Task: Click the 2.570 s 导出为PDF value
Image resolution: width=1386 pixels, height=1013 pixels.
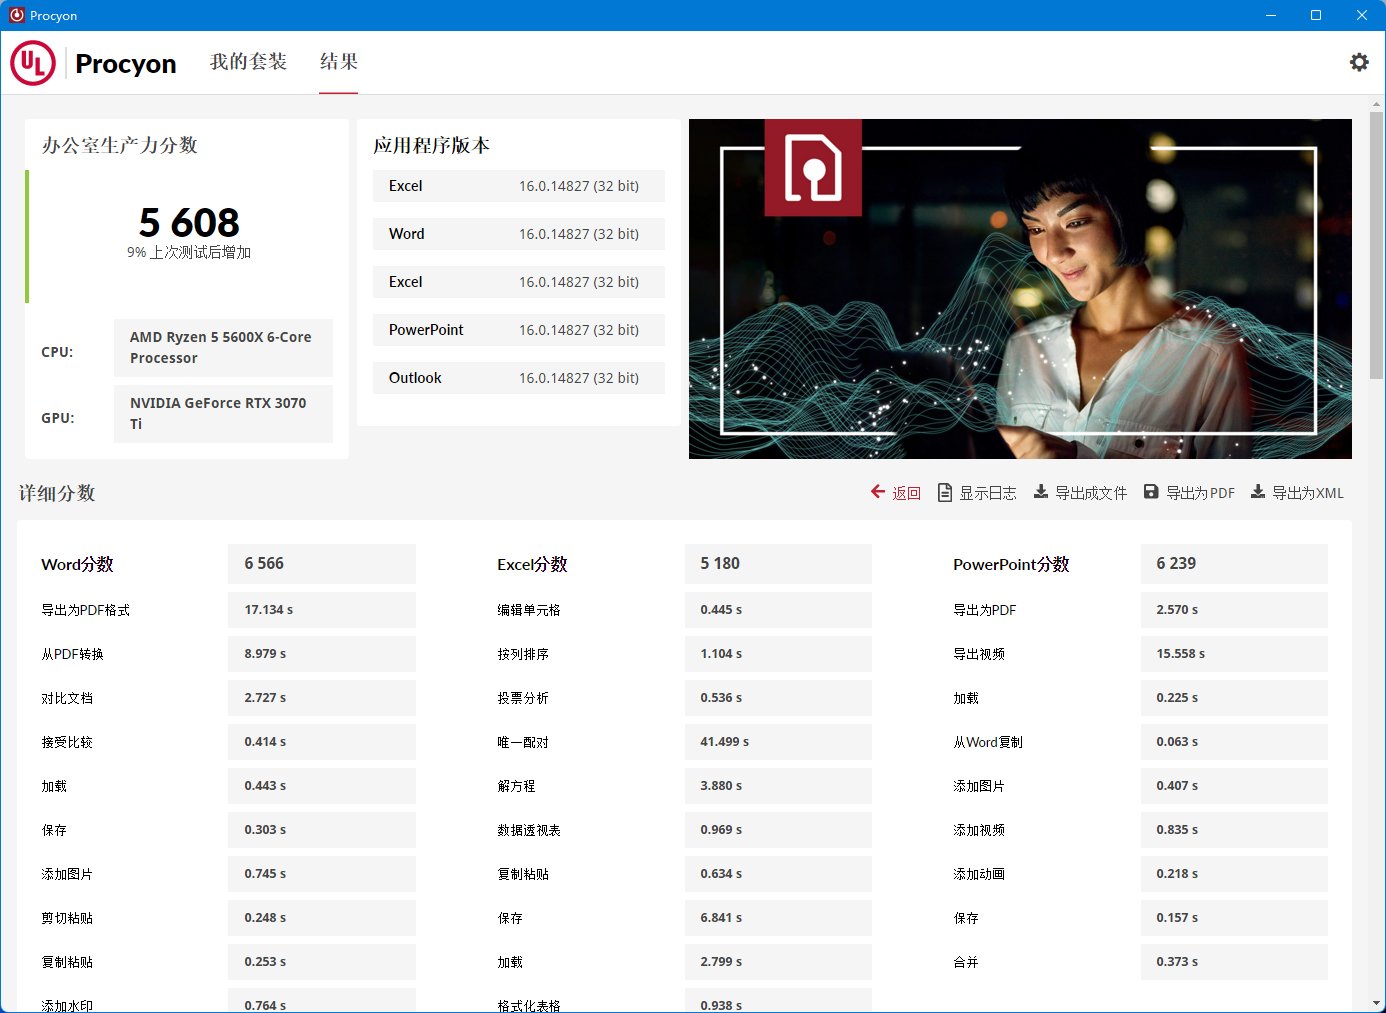Action: (x=1234, y=610)
